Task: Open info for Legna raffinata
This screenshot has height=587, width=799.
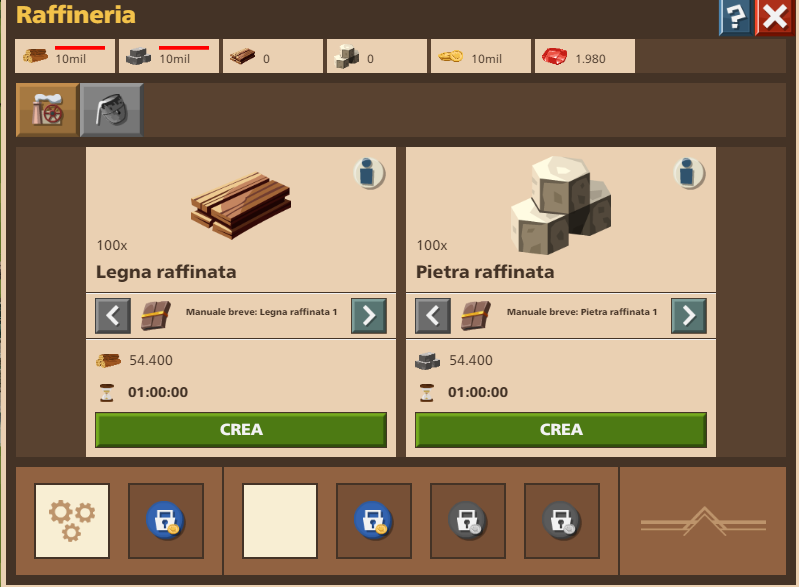Action: coord(369,173)
